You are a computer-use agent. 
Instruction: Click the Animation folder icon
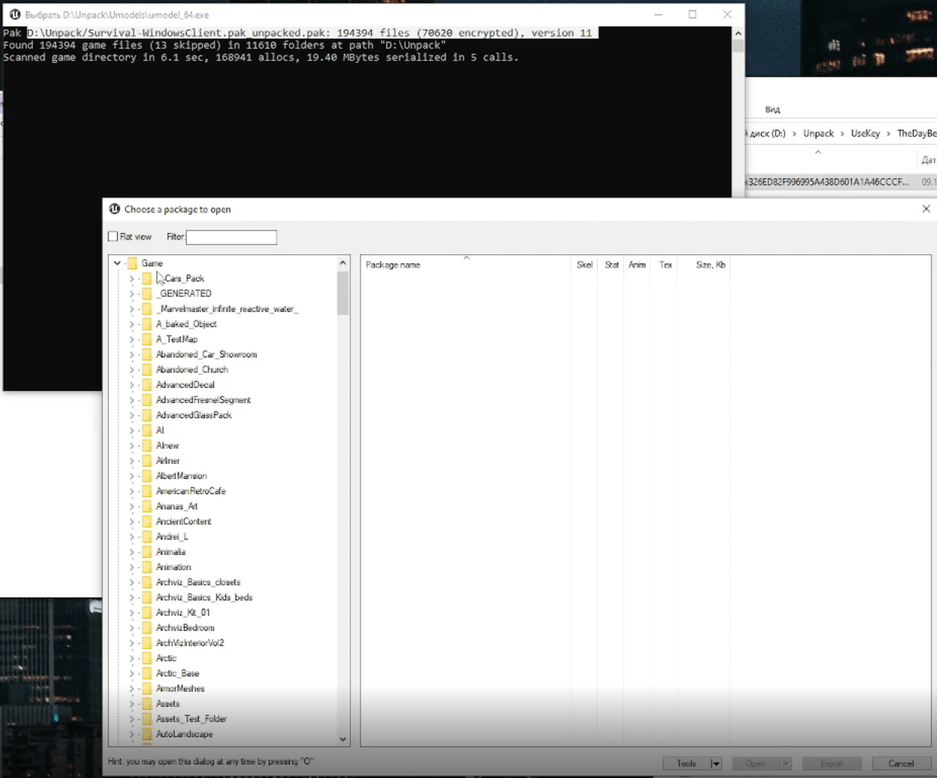click(146, 567)
